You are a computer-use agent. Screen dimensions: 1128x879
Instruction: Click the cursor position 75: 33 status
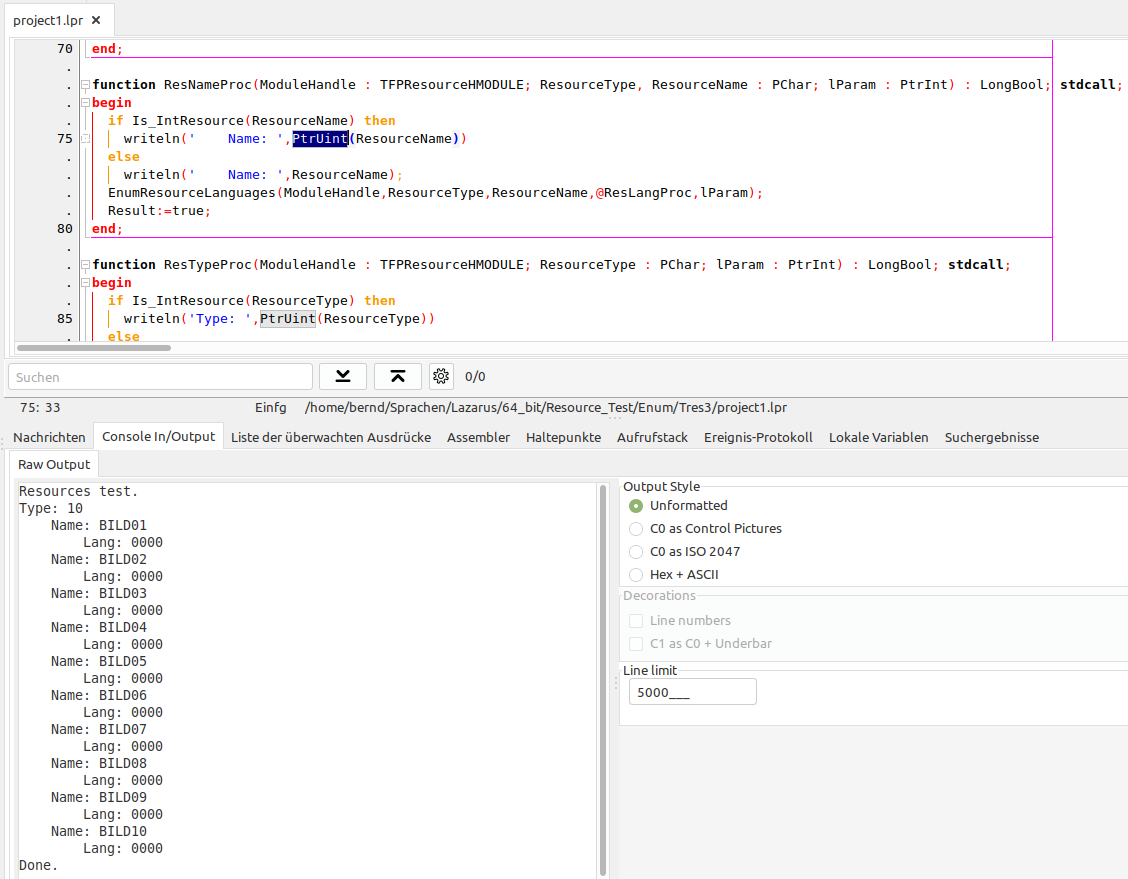(40, 408)
